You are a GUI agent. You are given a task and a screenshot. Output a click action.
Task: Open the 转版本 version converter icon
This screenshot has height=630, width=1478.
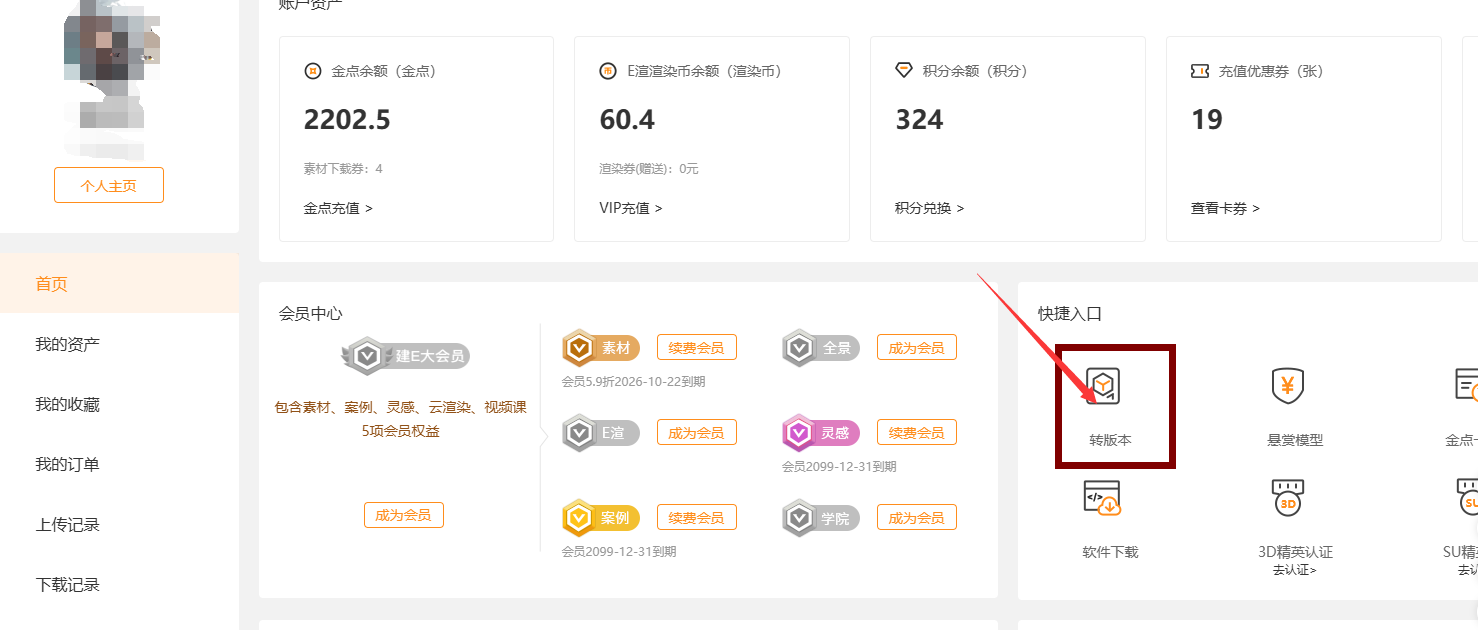coord(1104,386)
